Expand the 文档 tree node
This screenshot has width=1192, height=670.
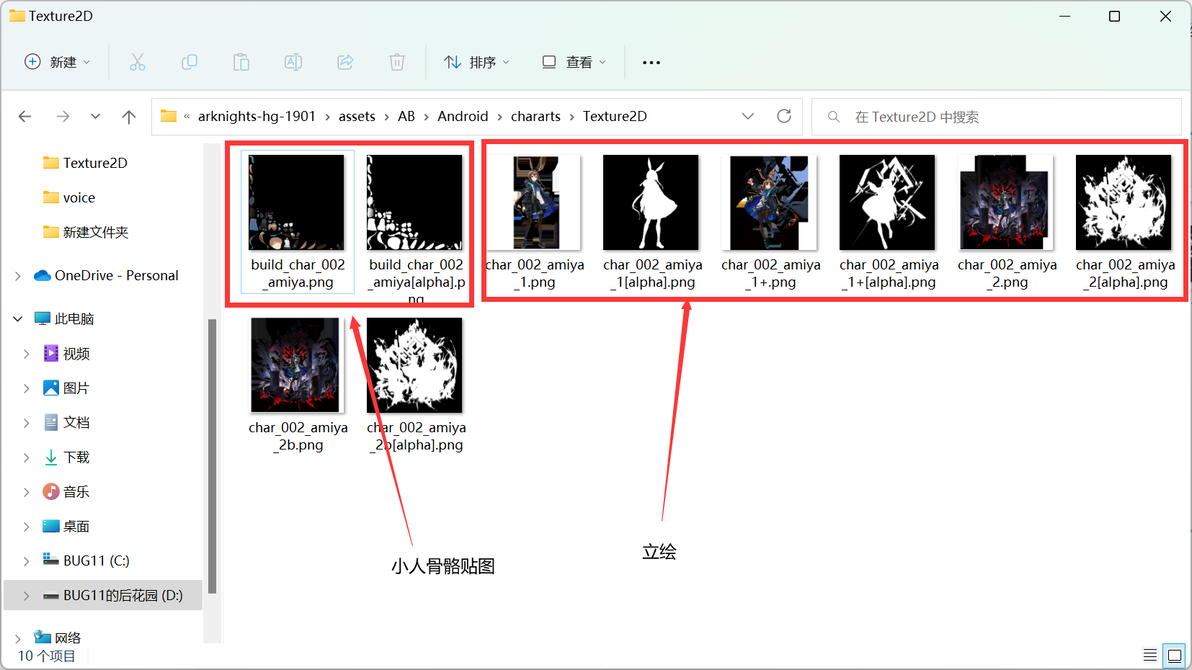26,422
